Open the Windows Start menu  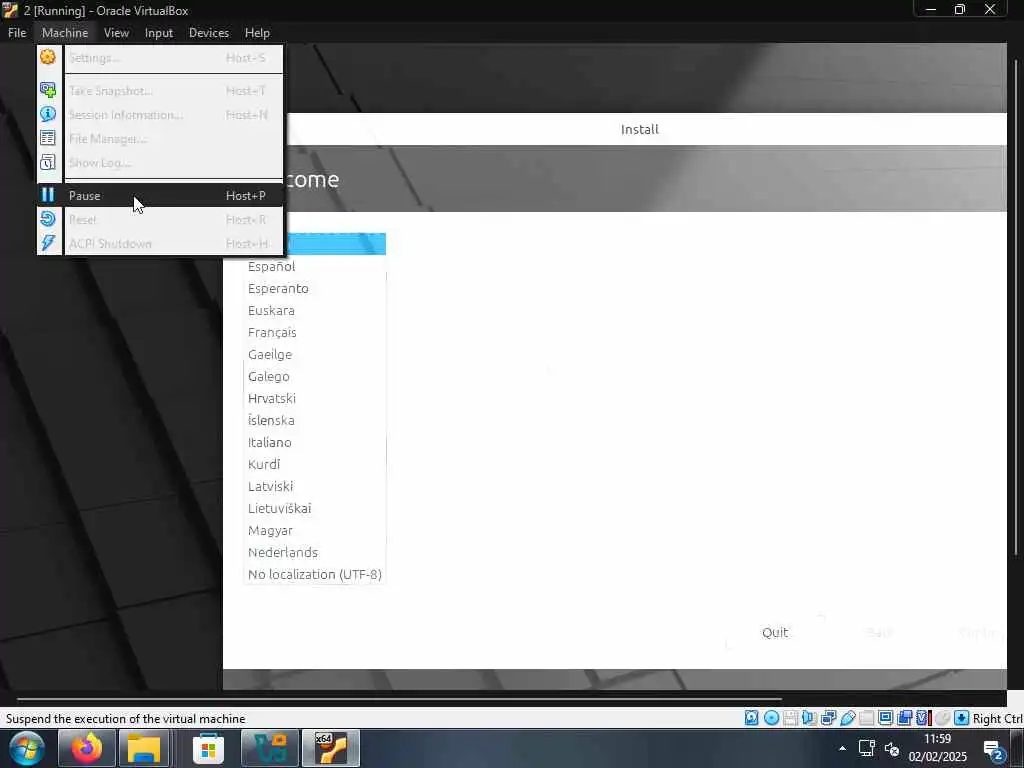[26, 748]
